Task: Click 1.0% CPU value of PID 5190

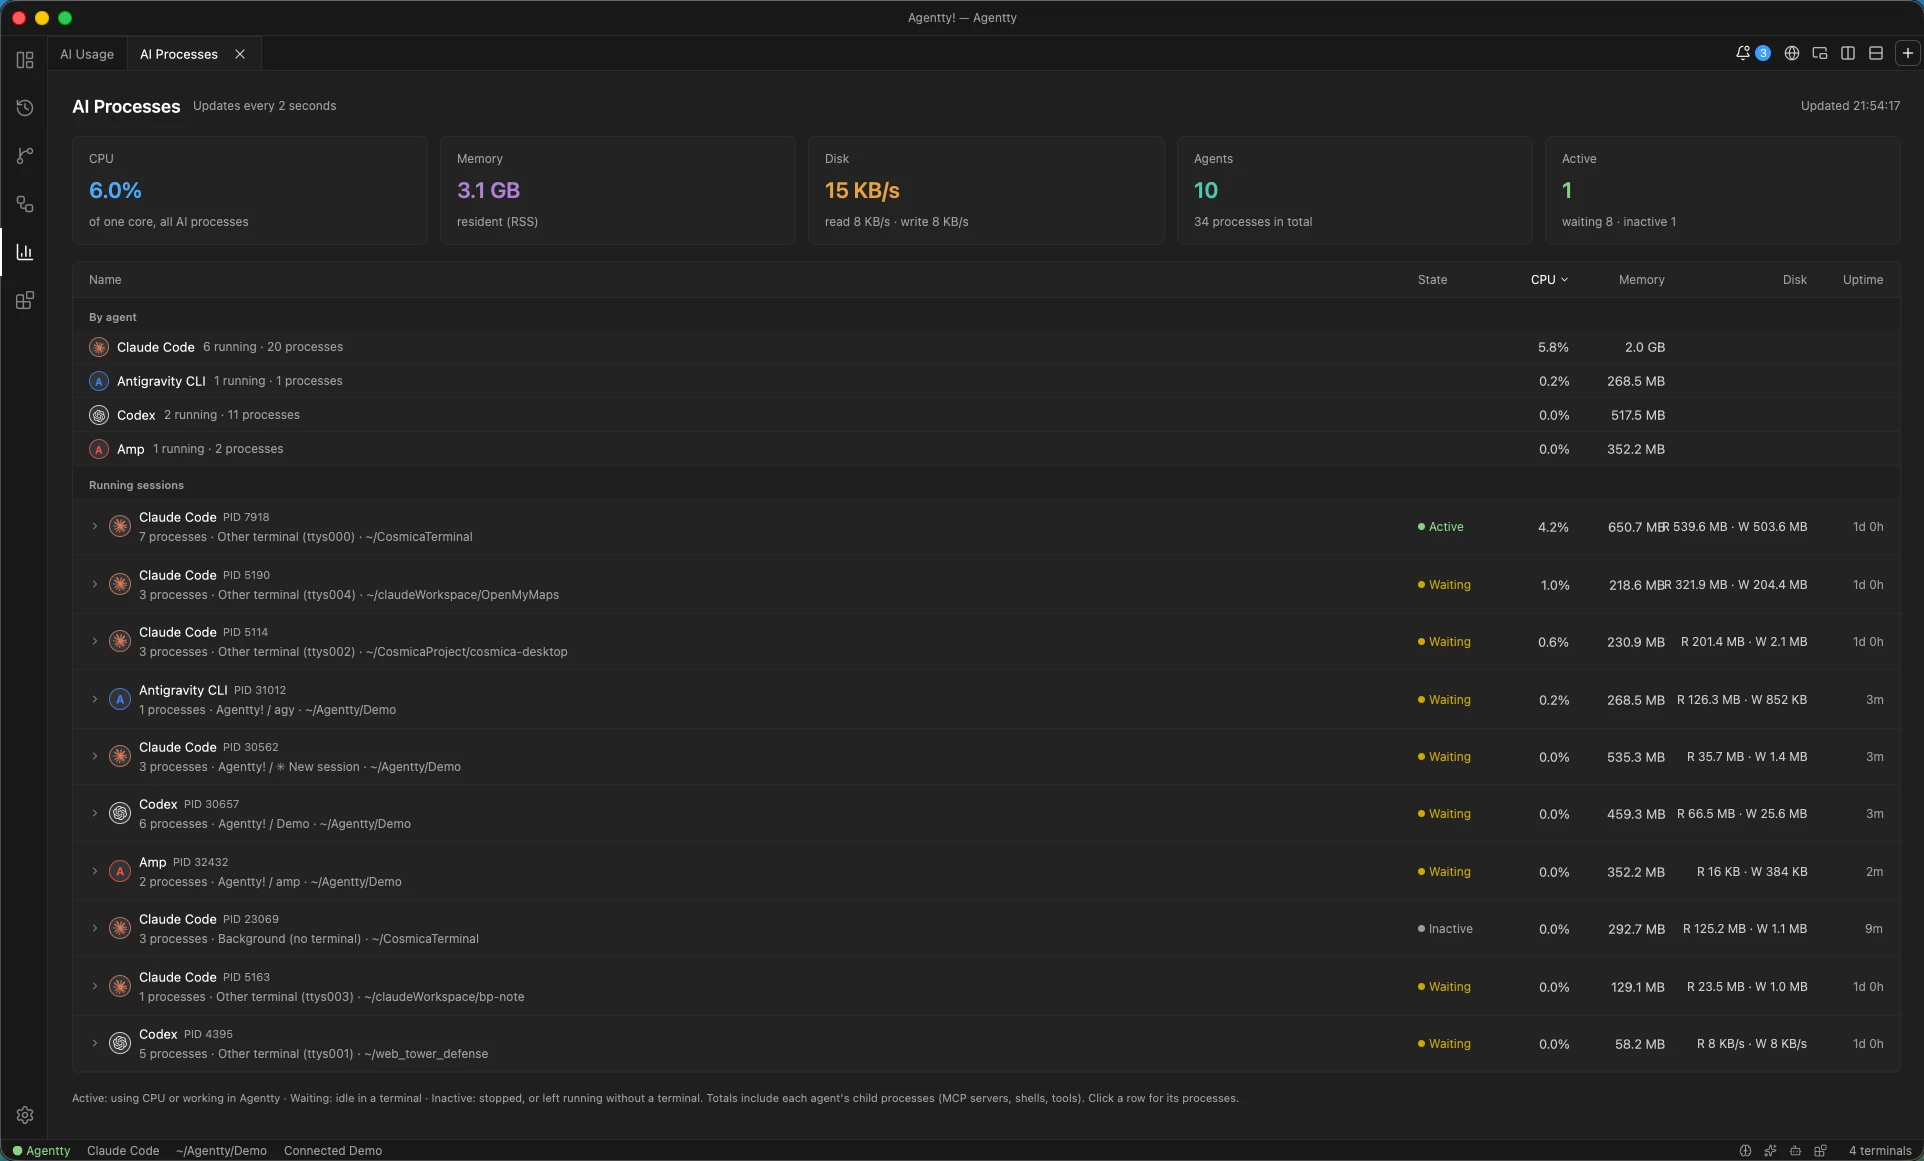Action: pos(1555,585)
